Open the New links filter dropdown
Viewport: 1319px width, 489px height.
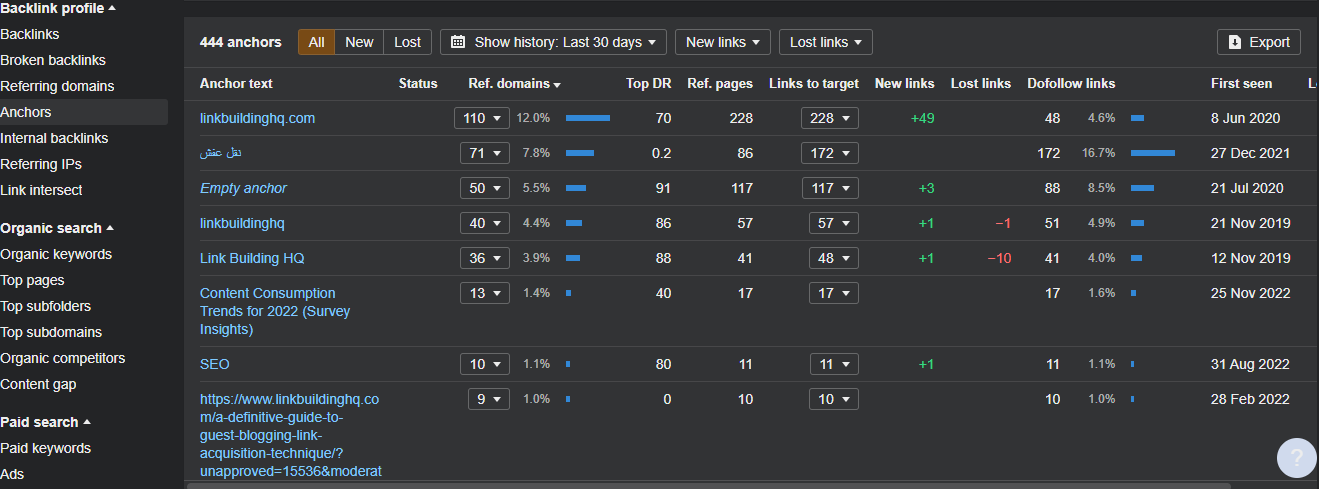click(723, 42)
